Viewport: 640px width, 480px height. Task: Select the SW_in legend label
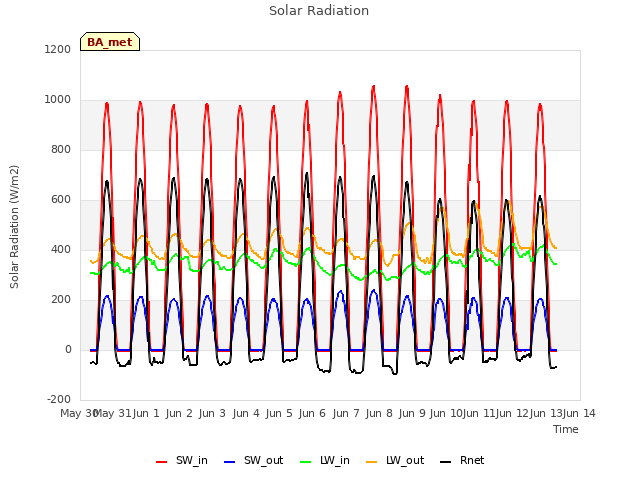pos(192,460)
